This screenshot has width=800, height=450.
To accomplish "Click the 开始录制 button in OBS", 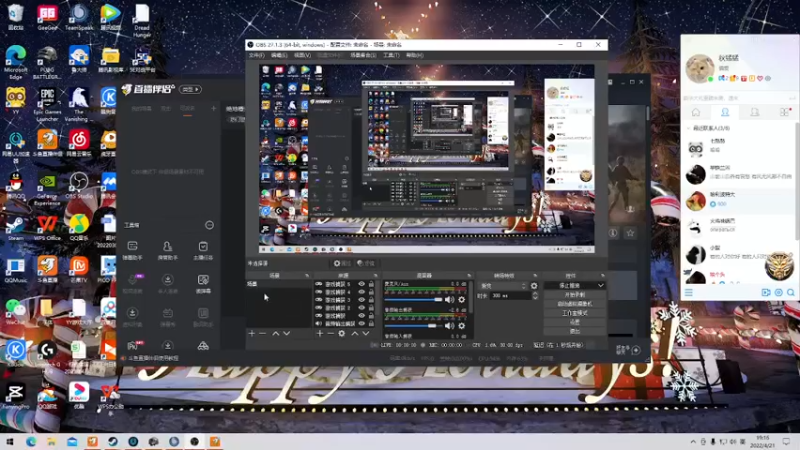I will (x=574, y=295).
